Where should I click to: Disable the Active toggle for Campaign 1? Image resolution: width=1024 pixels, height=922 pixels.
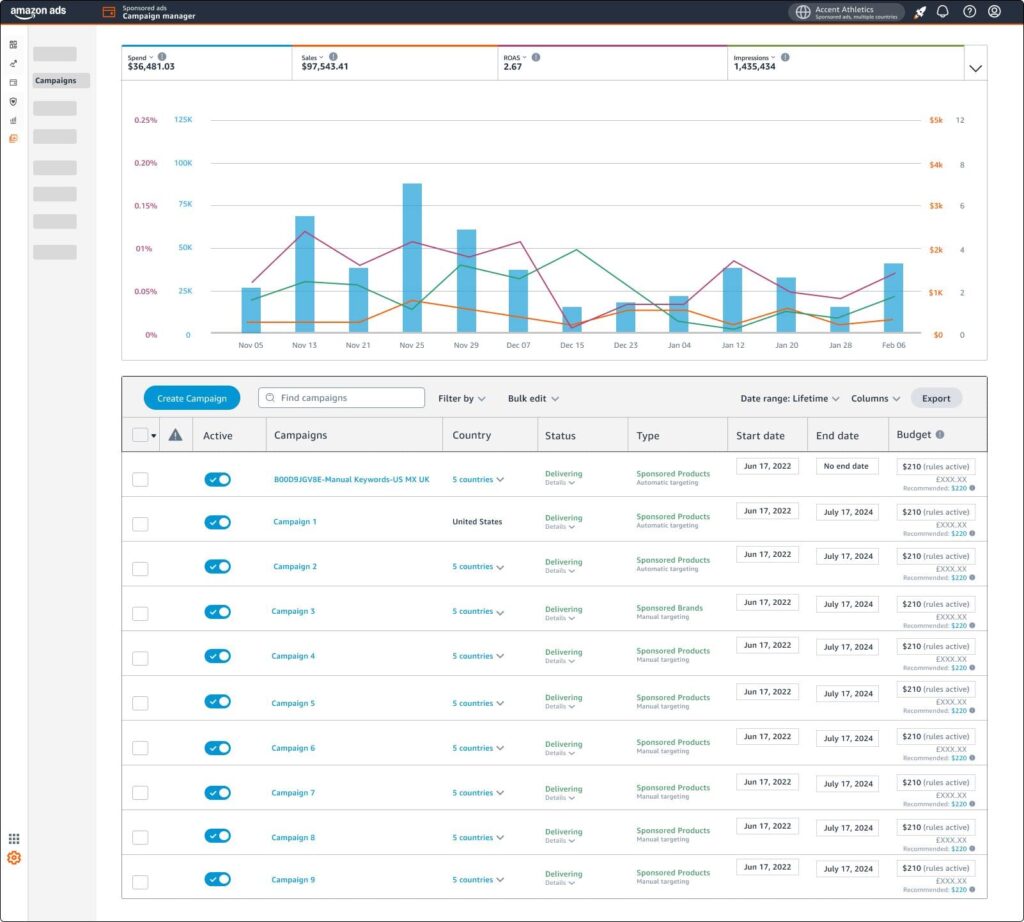pyautogui.click(x=217, y=521)
